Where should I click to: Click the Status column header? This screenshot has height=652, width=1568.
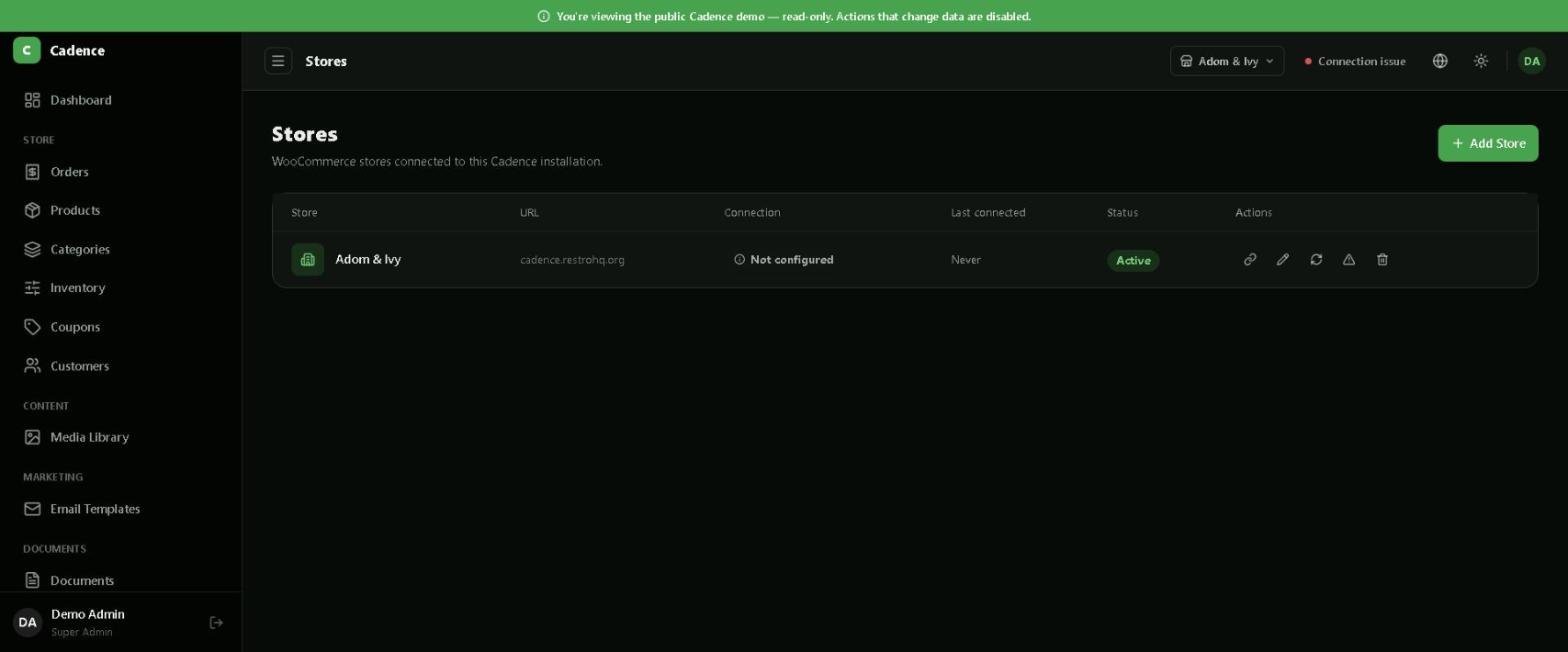coord(1122,212)
